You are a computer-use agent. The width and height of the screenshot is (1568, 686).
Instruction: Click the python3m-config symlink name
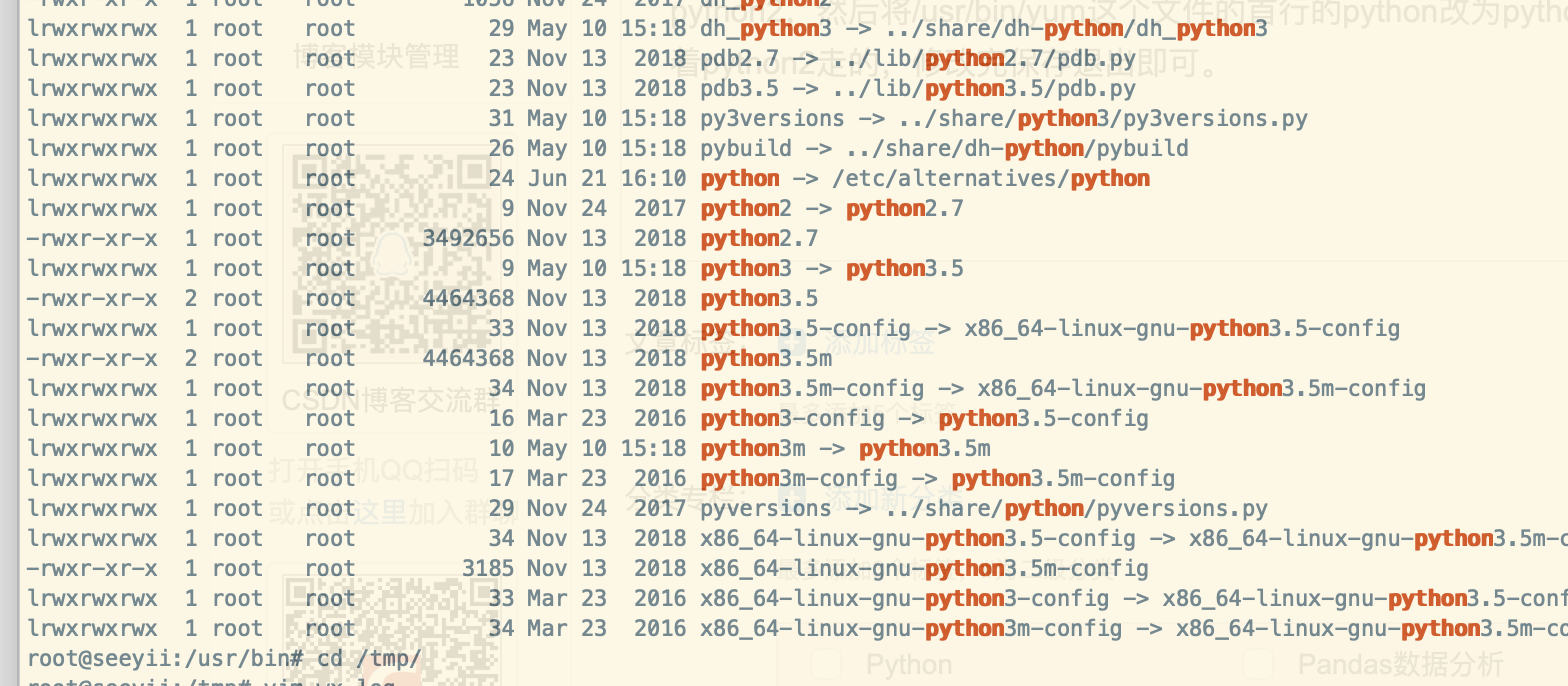click(x=799, y=478)
